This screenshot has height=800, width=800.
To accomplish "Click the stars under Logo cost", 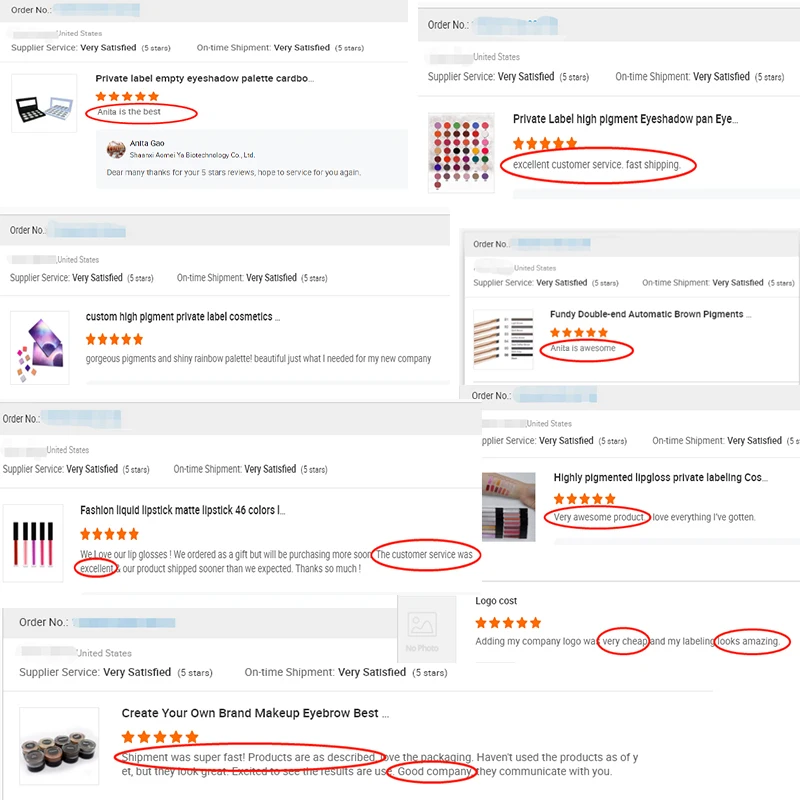I will [508, 622].
